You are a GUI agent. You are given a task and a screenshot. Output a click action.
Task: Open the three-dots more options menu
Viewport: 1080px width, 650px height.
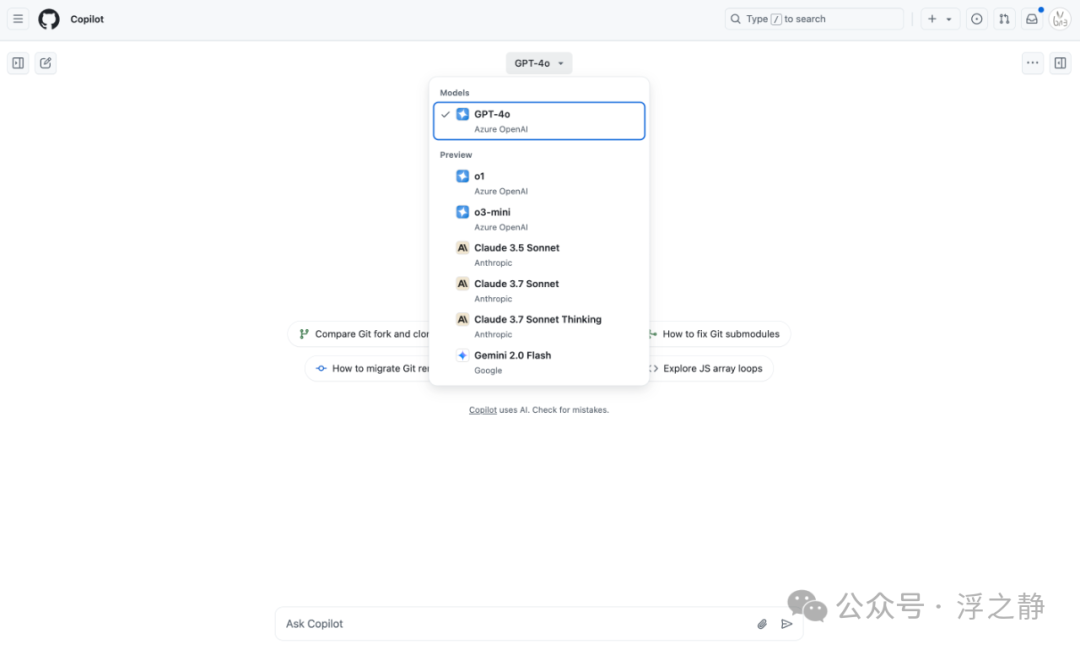coord(1032,63)
